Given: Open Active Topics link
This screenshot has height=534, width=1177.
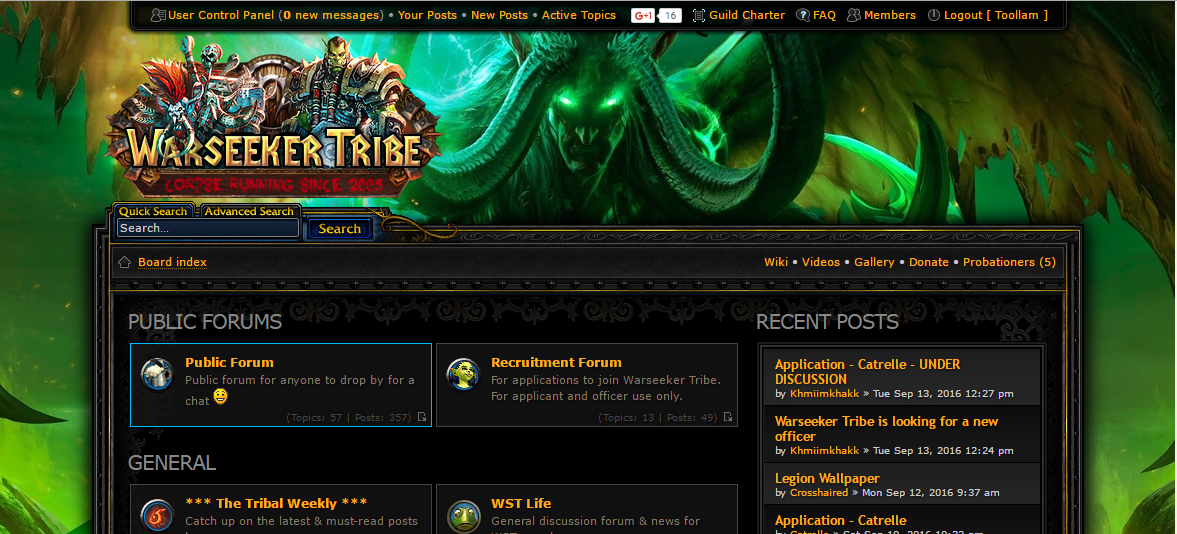Looking at the screenshot, I should pos(579,15).
